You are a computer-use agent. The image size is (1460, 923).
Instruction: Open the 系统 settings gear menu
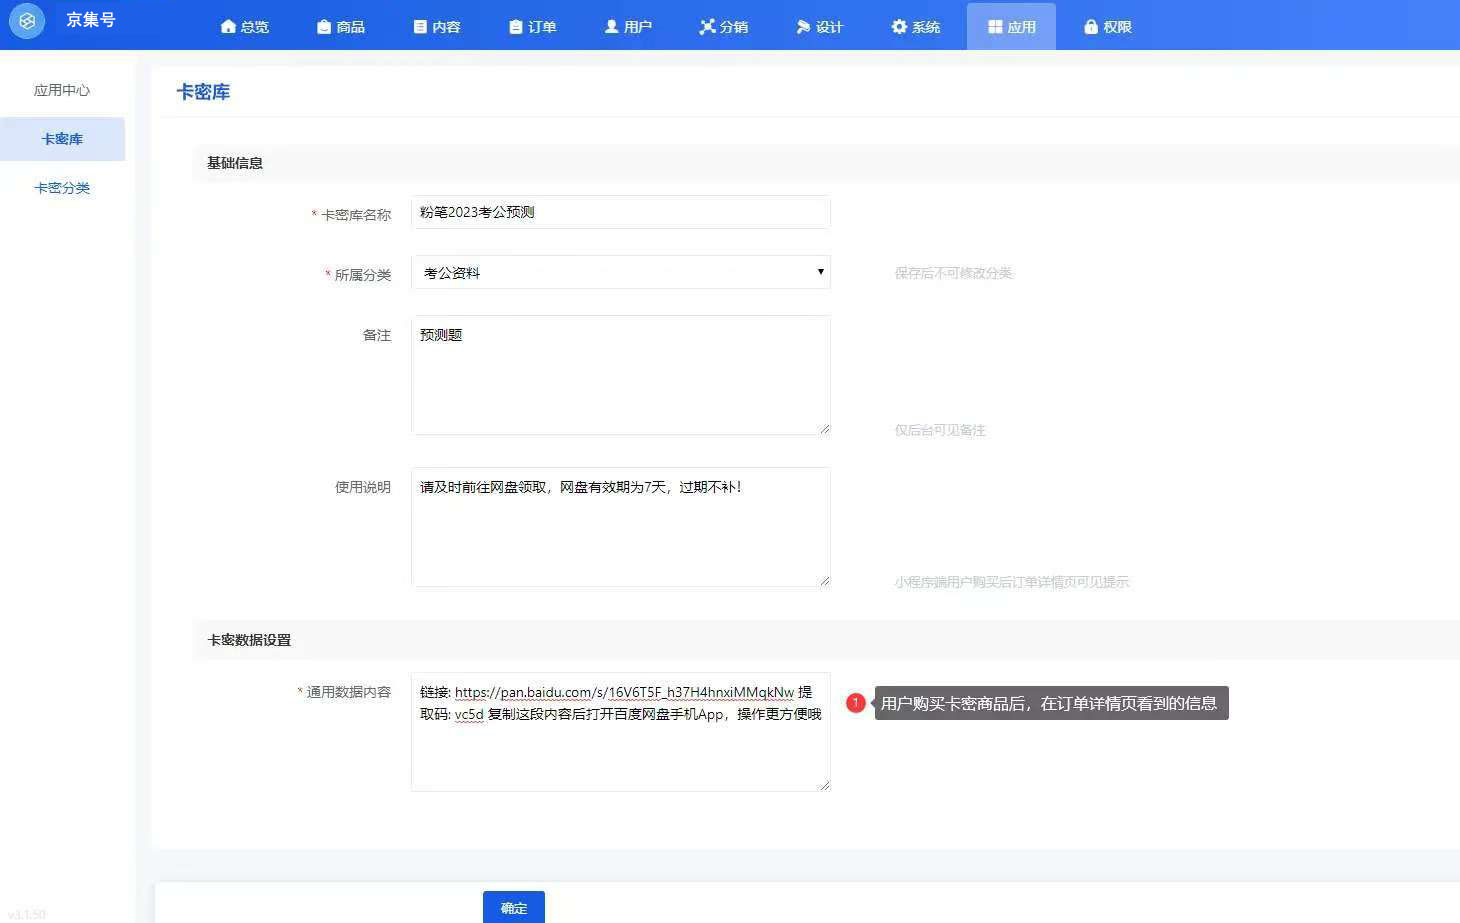[915, 27]
